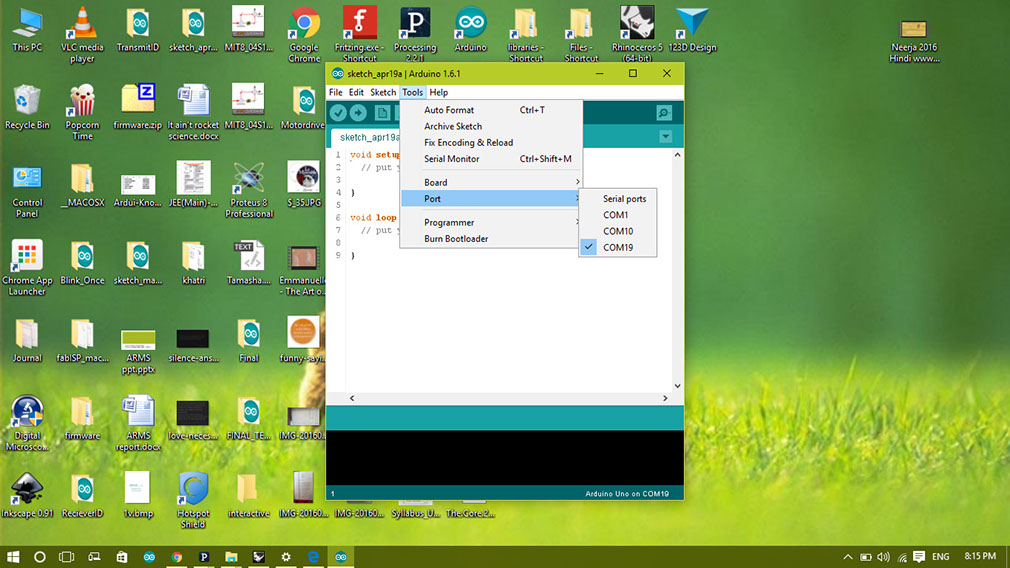1010x568 pixels.
Task: Select the Inkscape 0.91 desktop icon
Action: [27, 495]
